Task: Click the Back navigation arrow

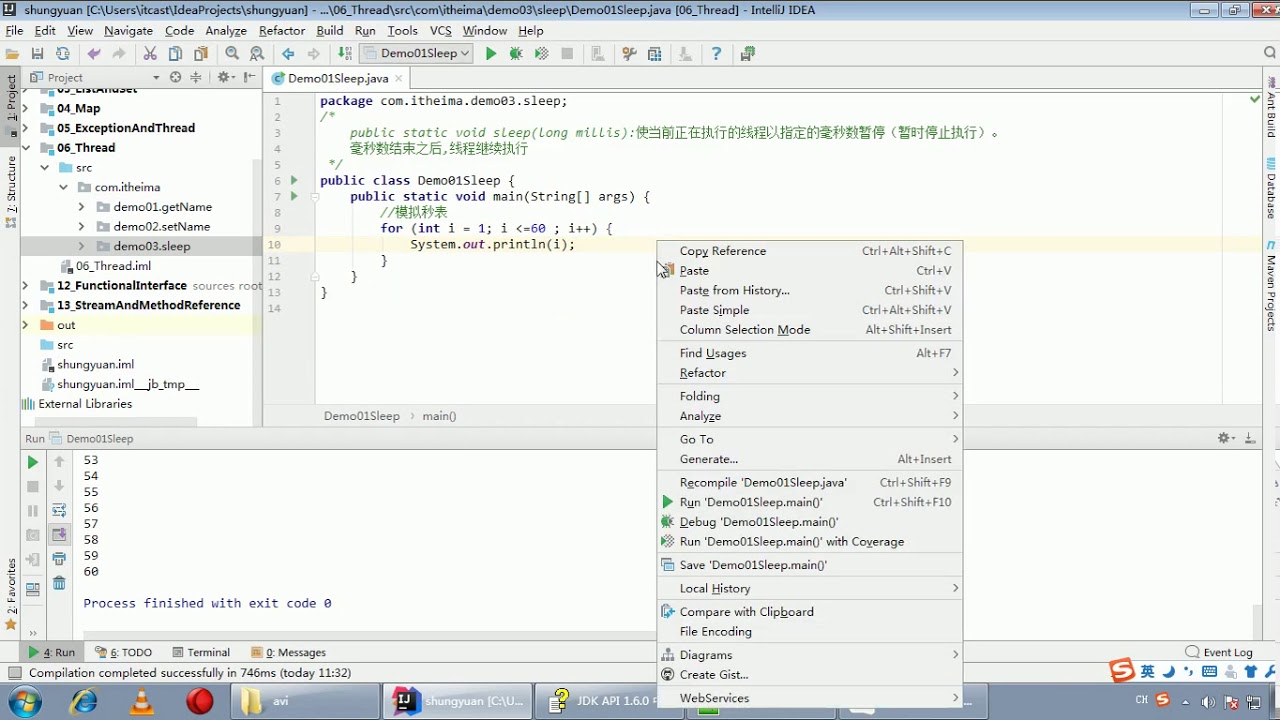Action: click(288, 54)
